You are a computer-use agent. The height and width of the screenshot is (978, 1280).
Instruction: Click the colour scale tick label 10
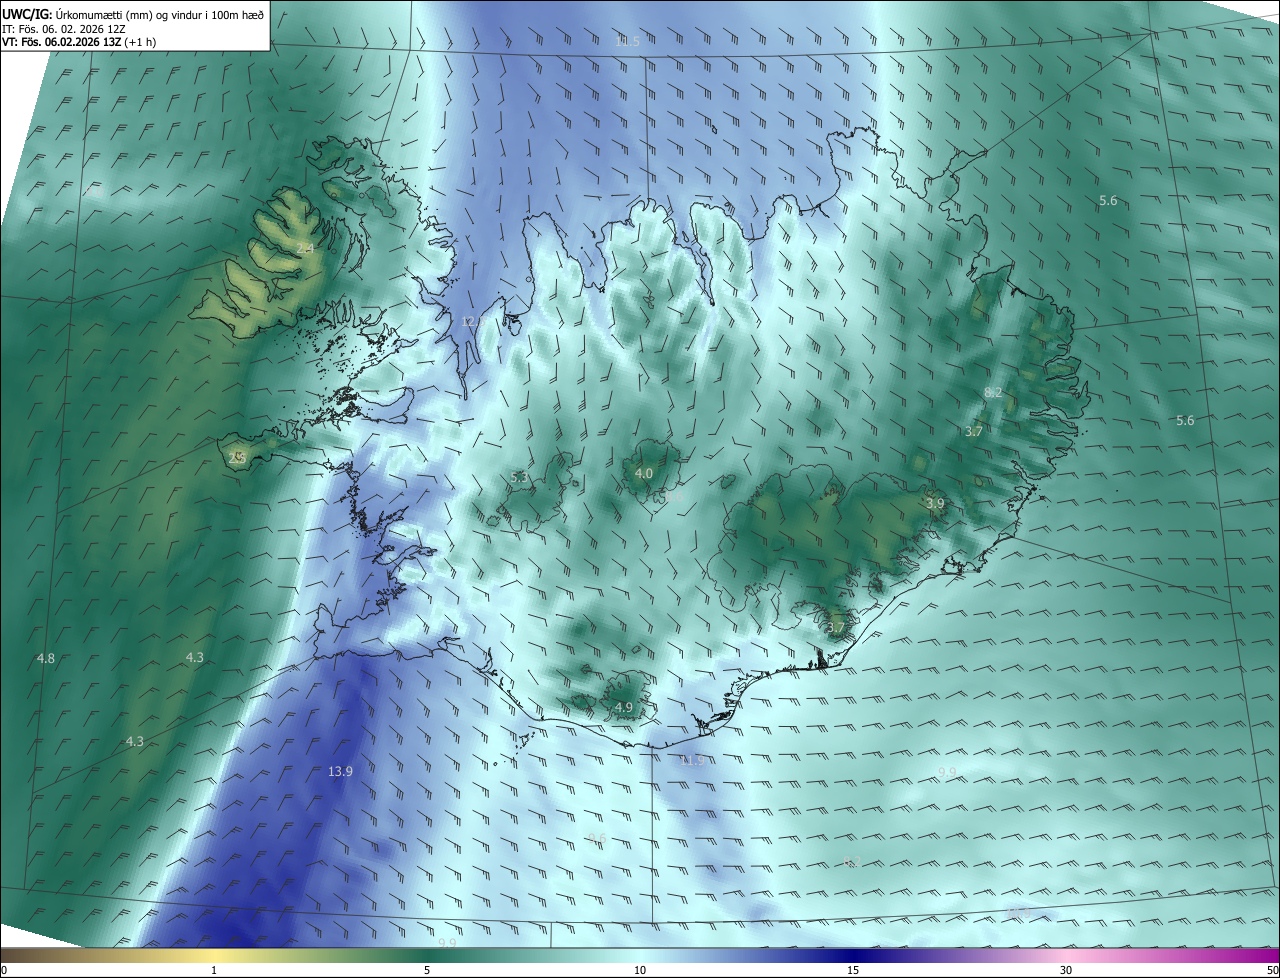(x=640, y=971)
